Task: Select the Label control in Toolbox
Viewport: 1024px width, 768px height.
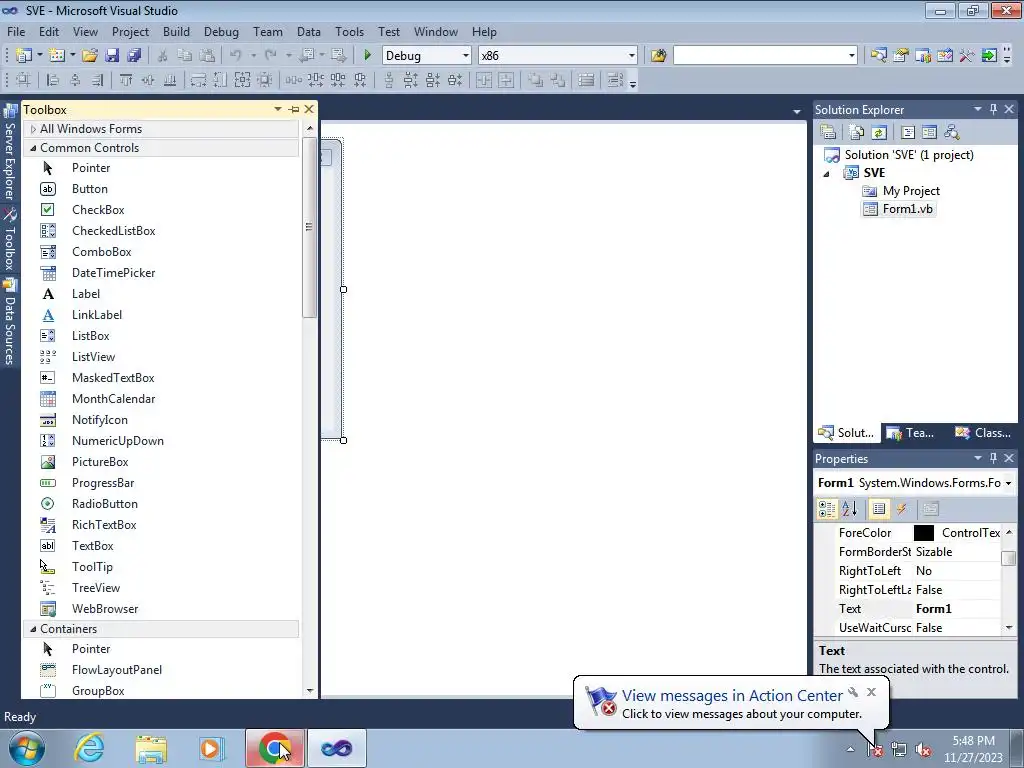Action: 86,294
